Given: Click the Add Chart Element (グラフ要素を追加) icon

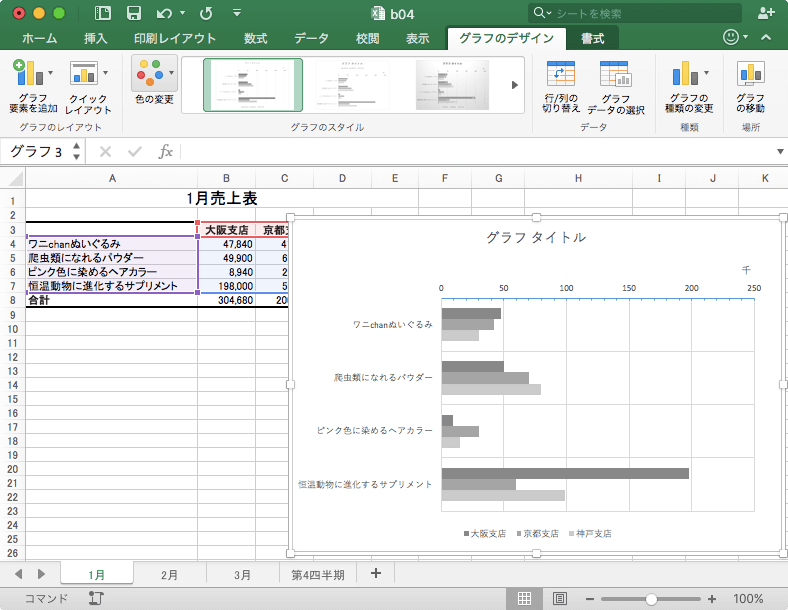Looking at the screenshot, I should [x=33, y=74].
